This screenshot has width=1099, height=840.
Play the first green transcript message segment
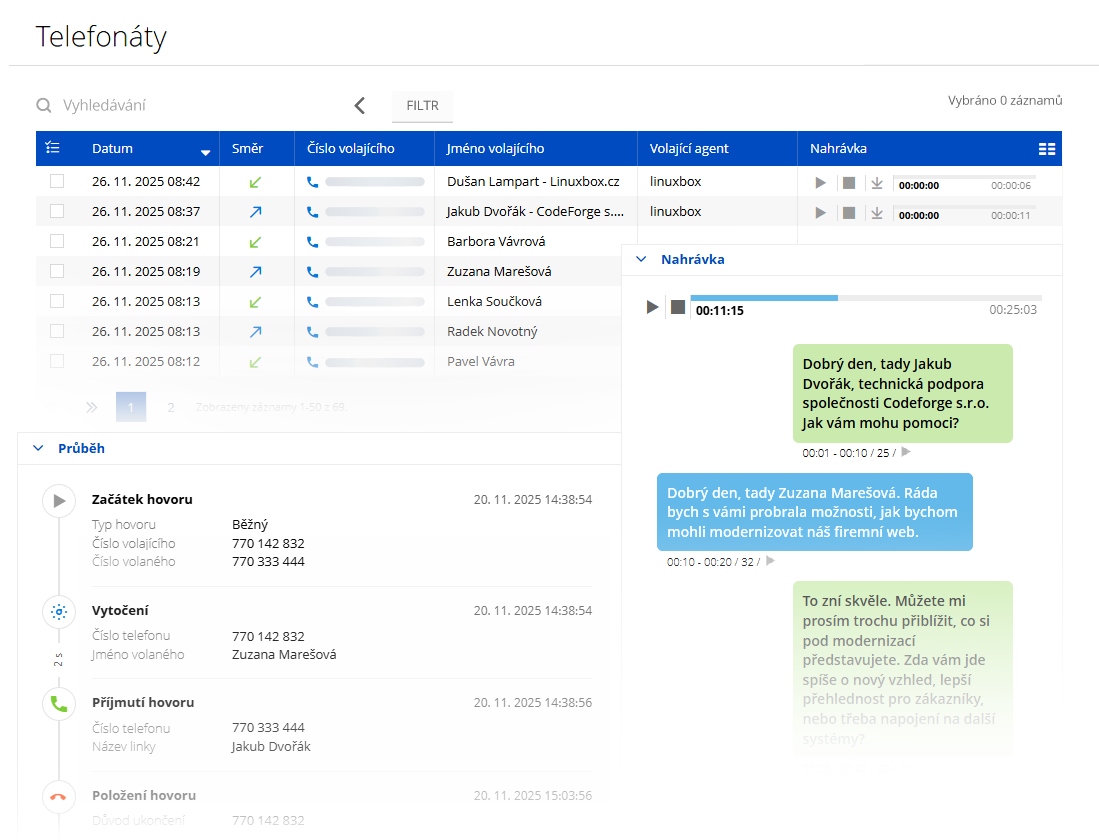(x=906, y=452)
